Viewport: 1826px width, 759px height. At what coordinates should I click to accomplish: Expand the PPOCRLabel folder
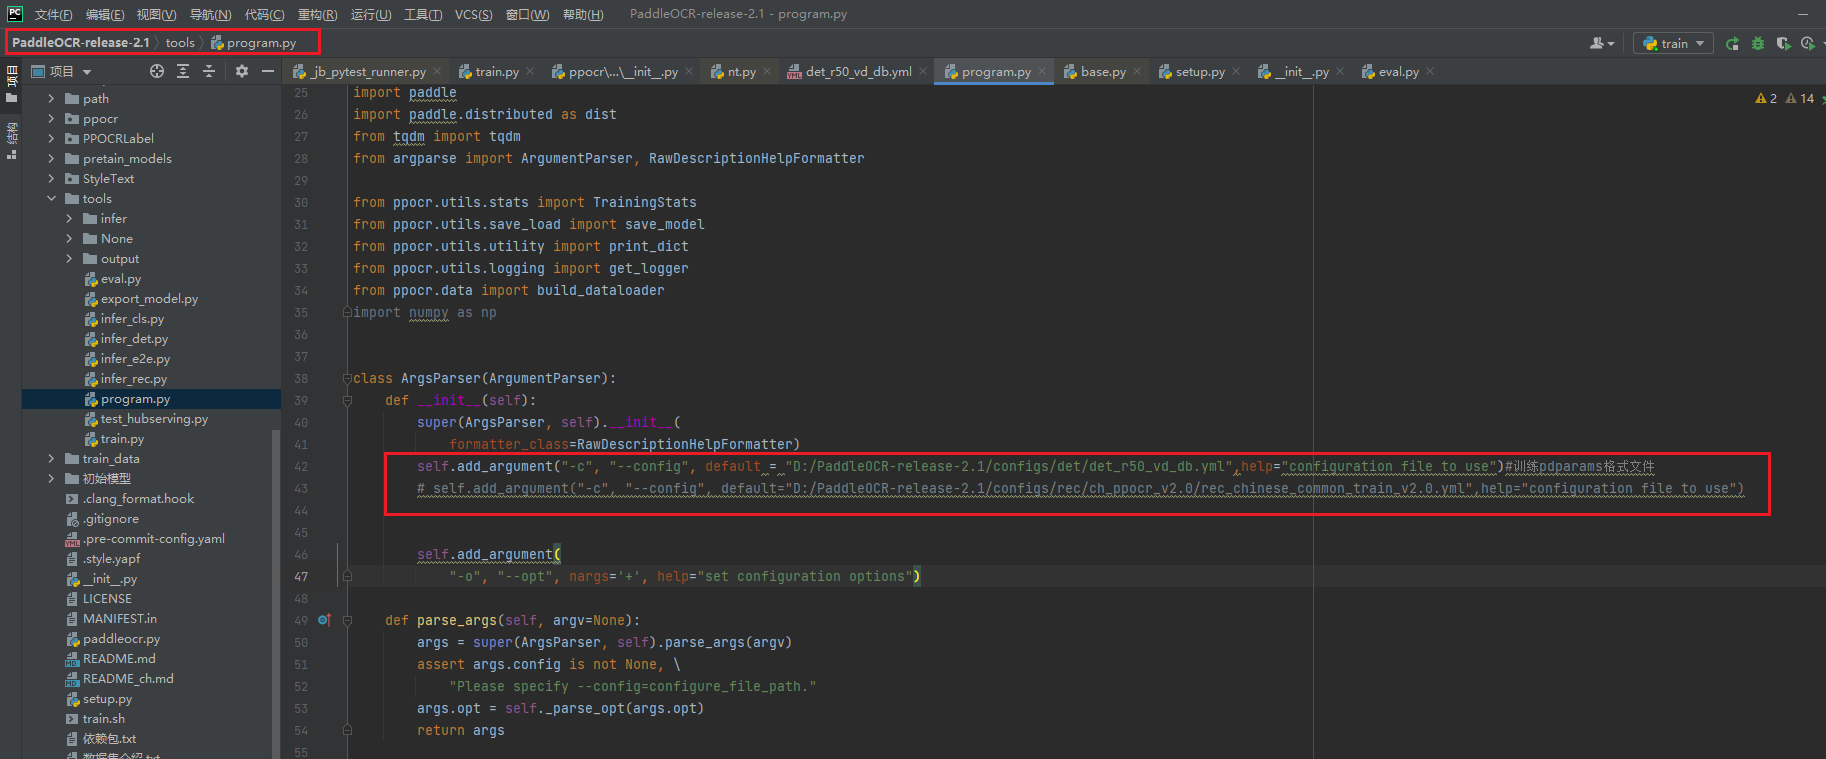pos(51,139)
